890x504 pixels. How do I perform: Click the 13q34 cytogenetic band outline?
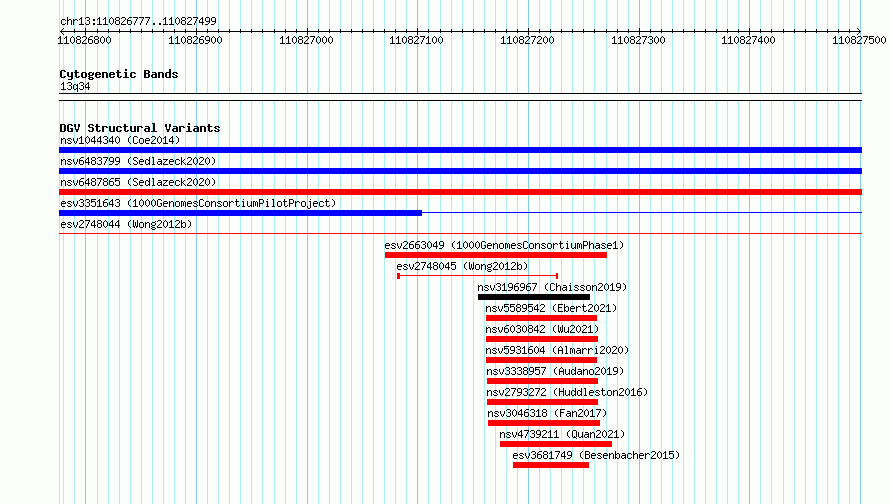[x=460, y=97]
